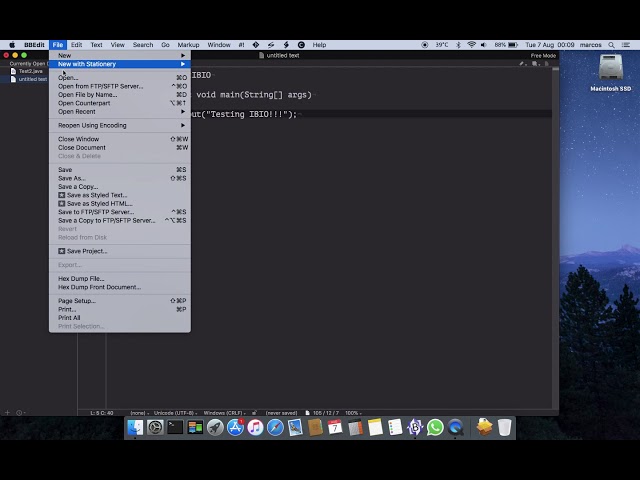Open the Notes app in the Dock
This screenshot has width=640, height=480.
tap(375, 427)
